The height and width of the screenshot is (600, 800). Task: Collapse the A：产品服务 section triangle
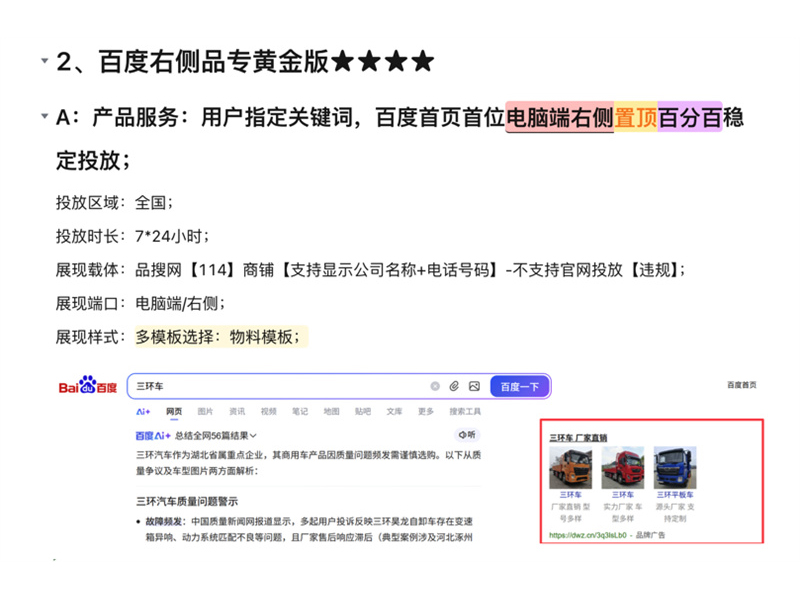45,116
